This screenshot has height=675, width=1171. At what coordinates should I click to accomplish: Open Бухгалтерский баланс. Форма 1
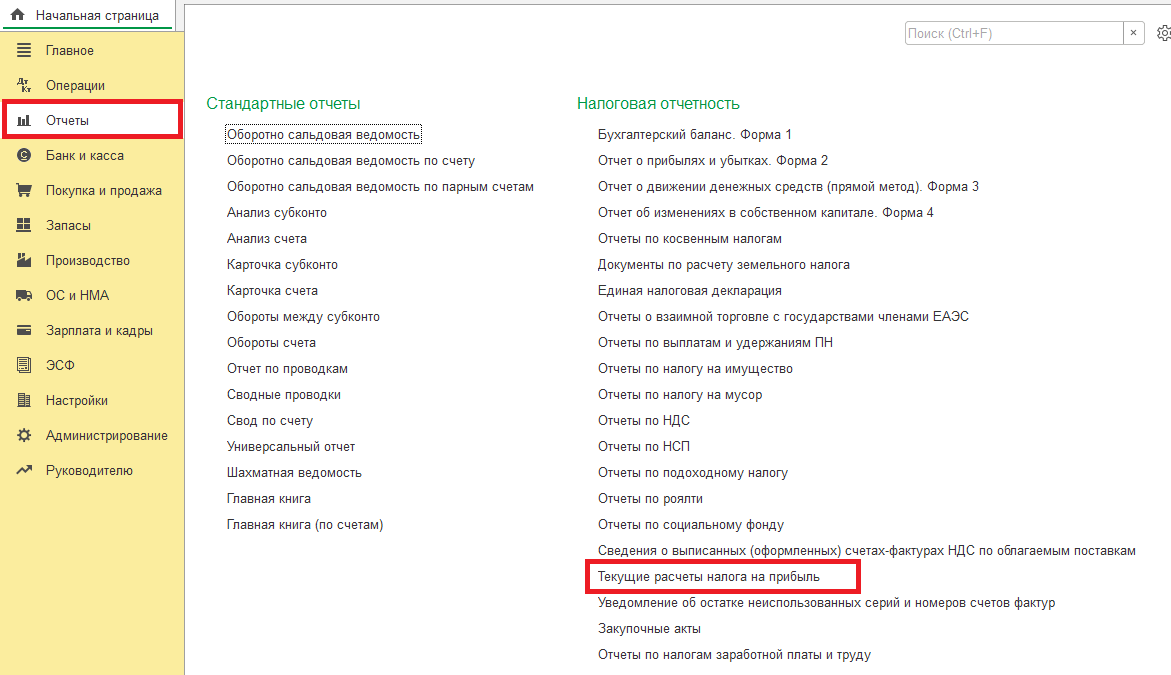tap(694, 135)
